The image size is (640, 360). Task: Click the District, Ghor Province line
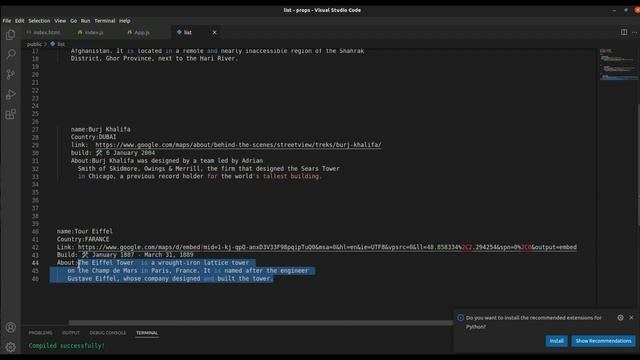(154, 59)
